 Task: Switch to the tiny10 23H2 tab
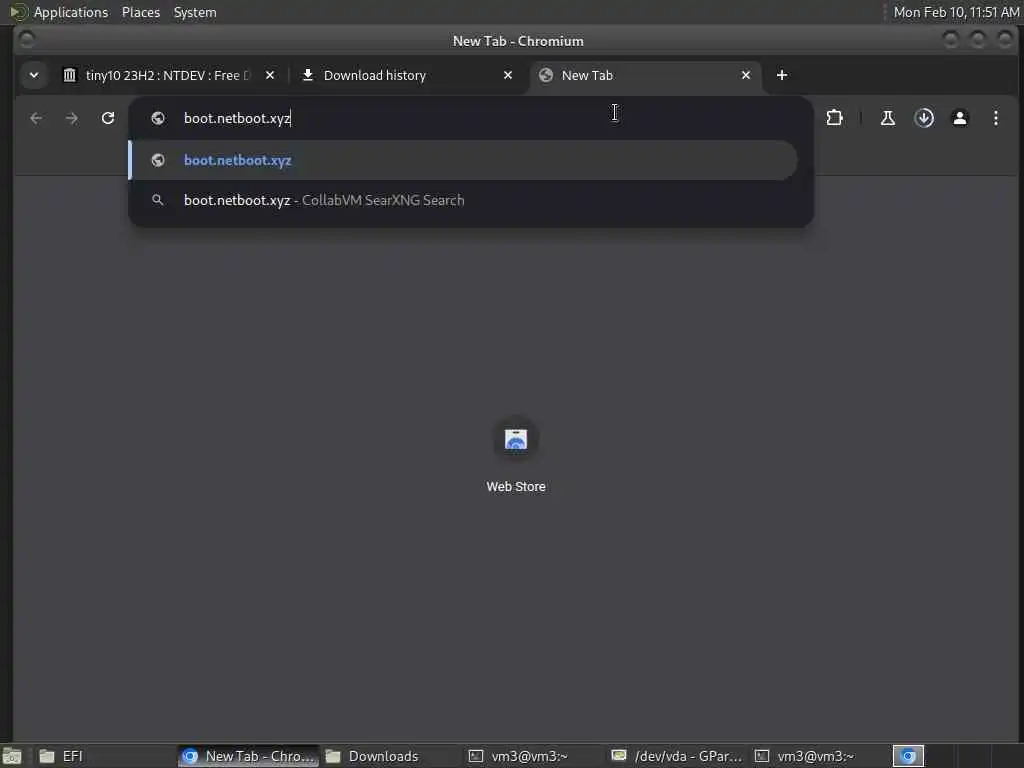(168, 75)
